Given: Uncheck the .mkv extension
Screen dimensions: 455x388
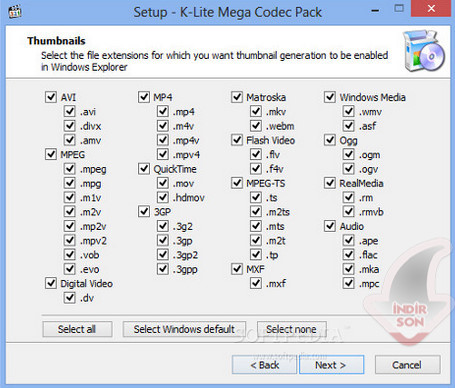Looking at the screenshot, I should [256, 112].
